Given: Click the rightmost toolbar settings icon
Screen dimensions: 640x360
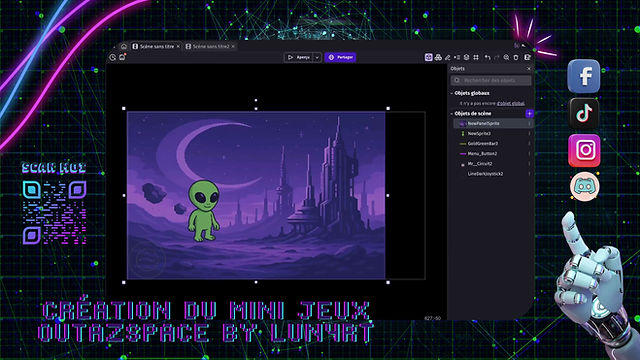Looking at the screenshot, I should tap(527, 58).
